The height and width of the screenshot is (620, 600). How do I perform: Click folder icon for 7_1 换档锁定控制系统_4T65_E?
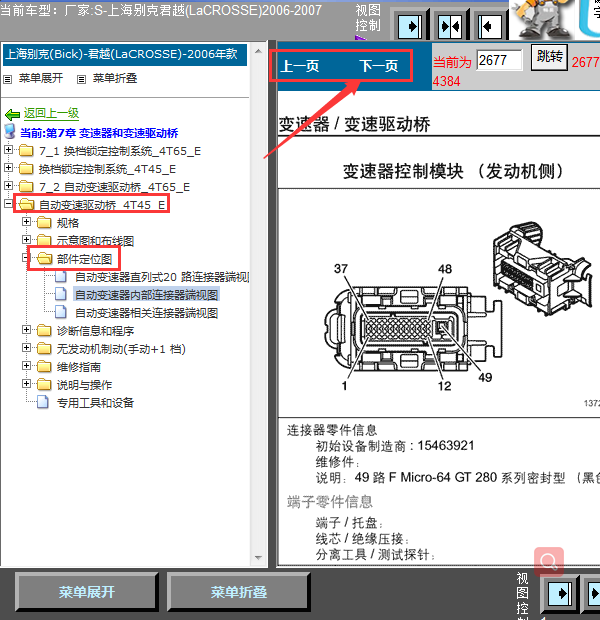[26, 150]
